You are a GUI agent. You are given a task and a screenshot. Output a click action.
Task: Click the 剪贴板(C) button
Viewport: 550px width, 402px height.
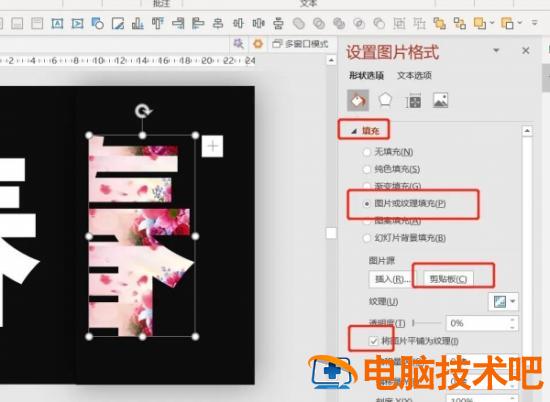click(x=448, y=279)
